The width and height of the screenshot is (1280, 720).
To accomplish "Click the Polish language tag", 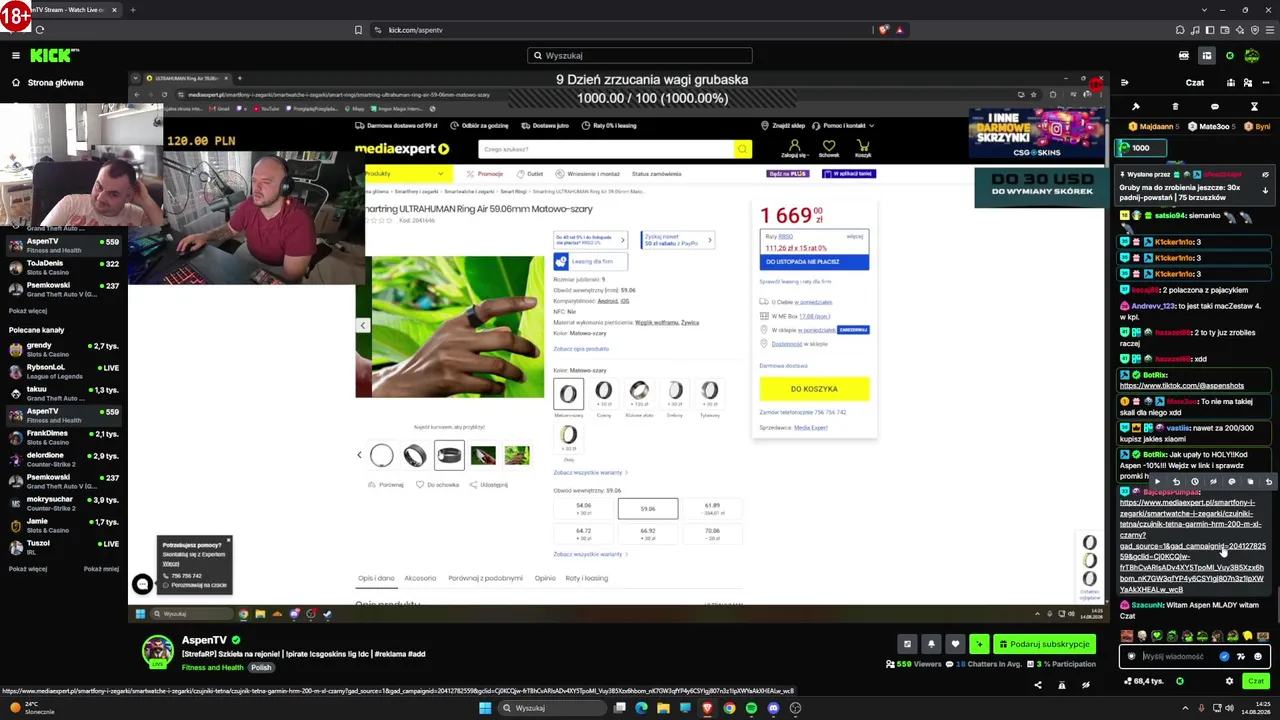I will [261, 668].
